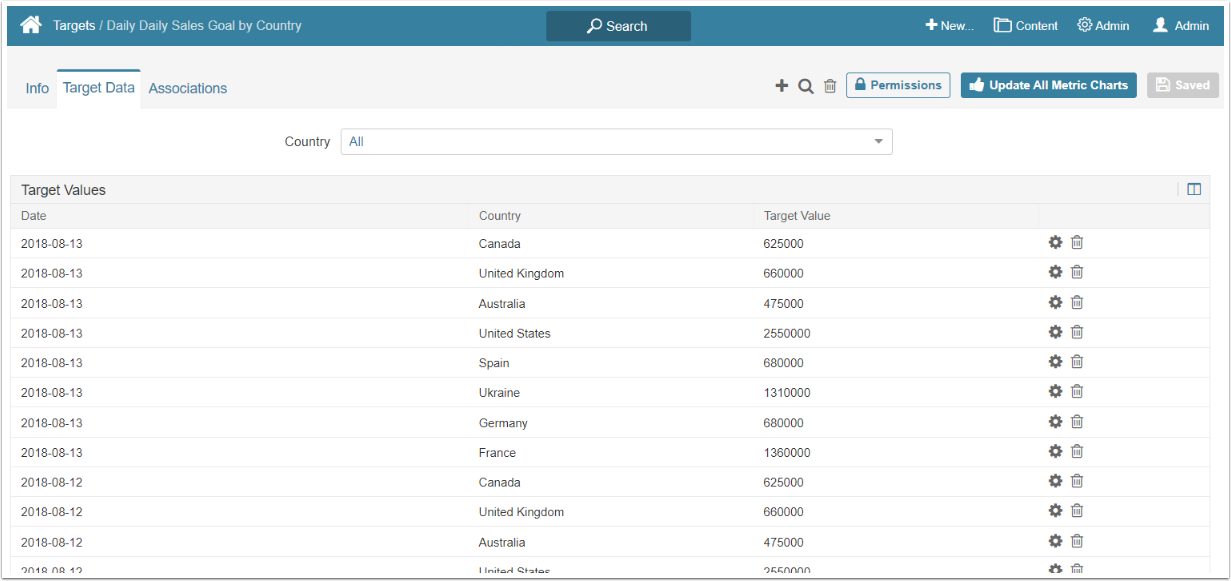Click trash icon in the France row
This screenshot has width=1231, height=581.
[1077, 451]
